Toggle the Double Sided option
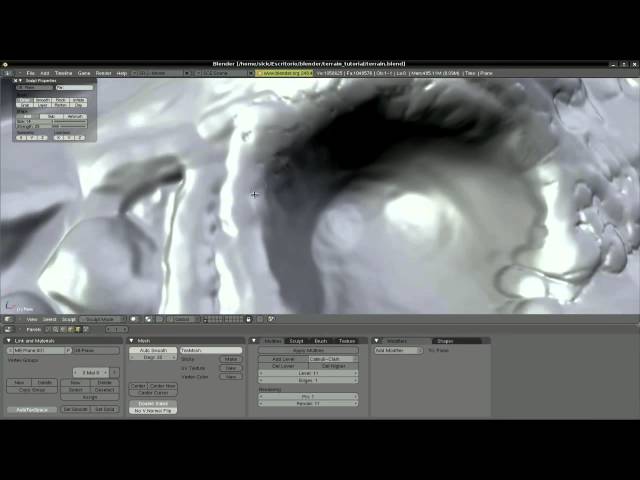640x480 pixels. point(153,404)
